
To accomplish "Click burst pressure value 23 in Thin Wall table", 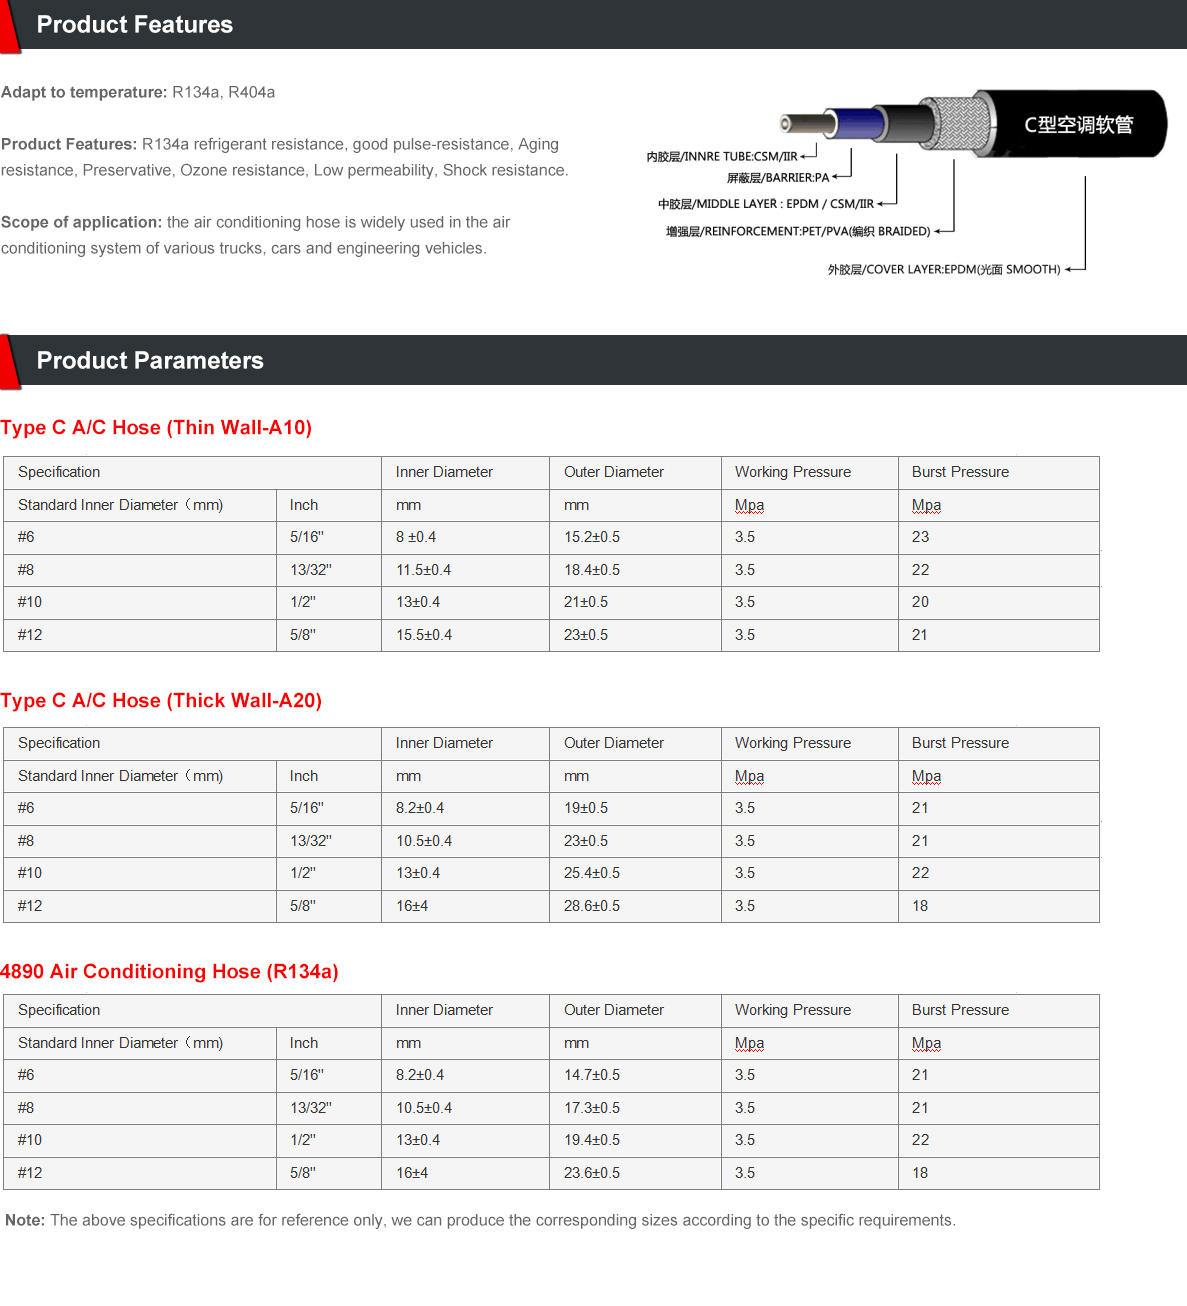I will click(x=920, y=537).
